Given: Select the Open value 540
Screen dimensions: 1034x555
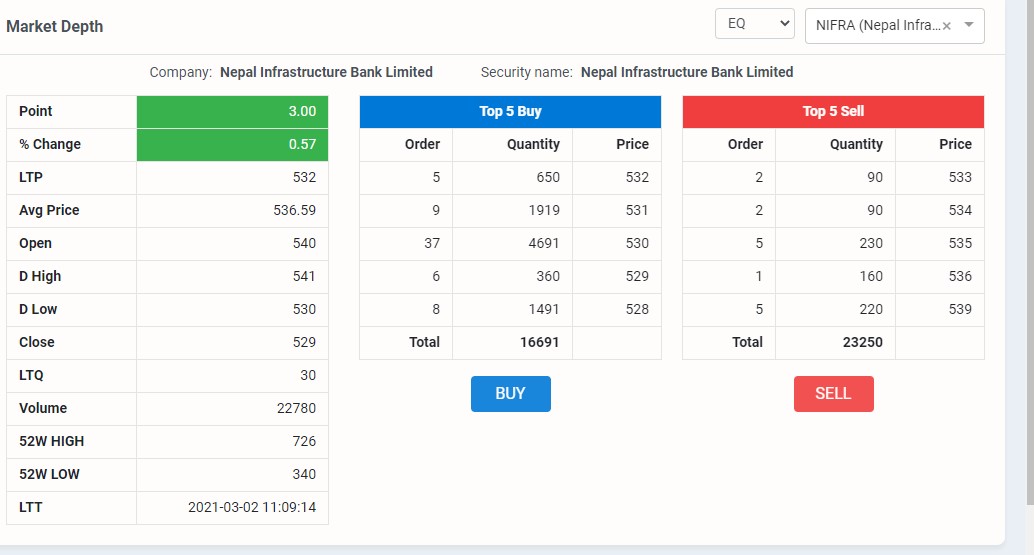Looking at the screenshot, I should pos(304,243).
